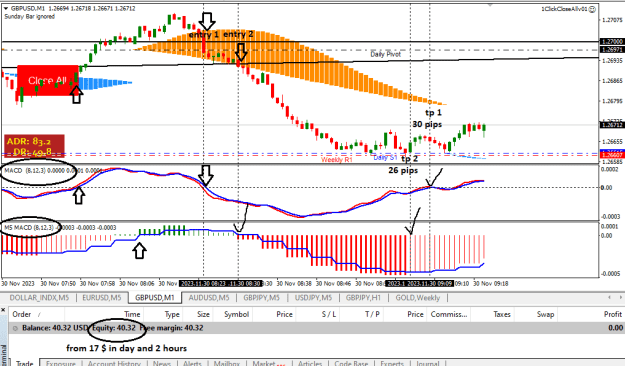This screenshot has height=366, width=625.
Task: Switch to the DOLLAR_INDX,M5 chart tab
Action: point(39,298)
